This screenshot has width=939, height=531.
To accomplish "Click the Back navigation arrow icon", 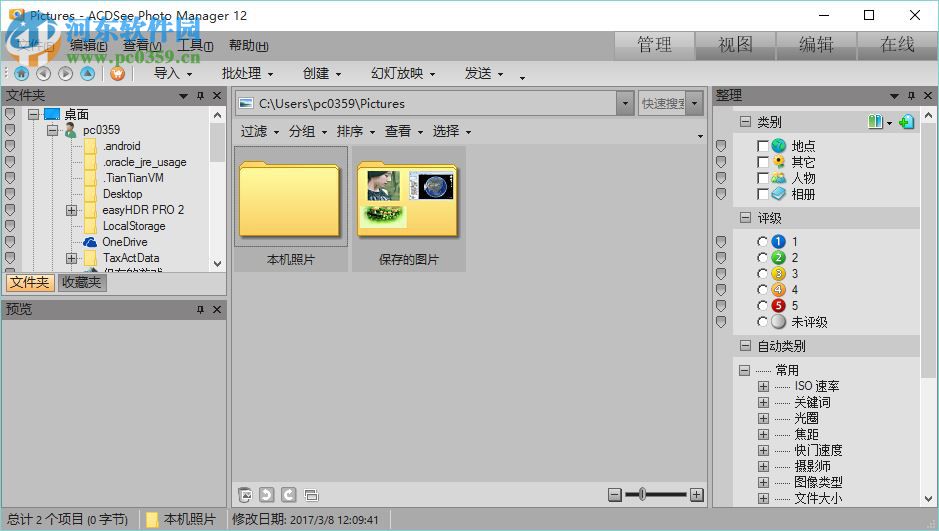I will point(43,74).
